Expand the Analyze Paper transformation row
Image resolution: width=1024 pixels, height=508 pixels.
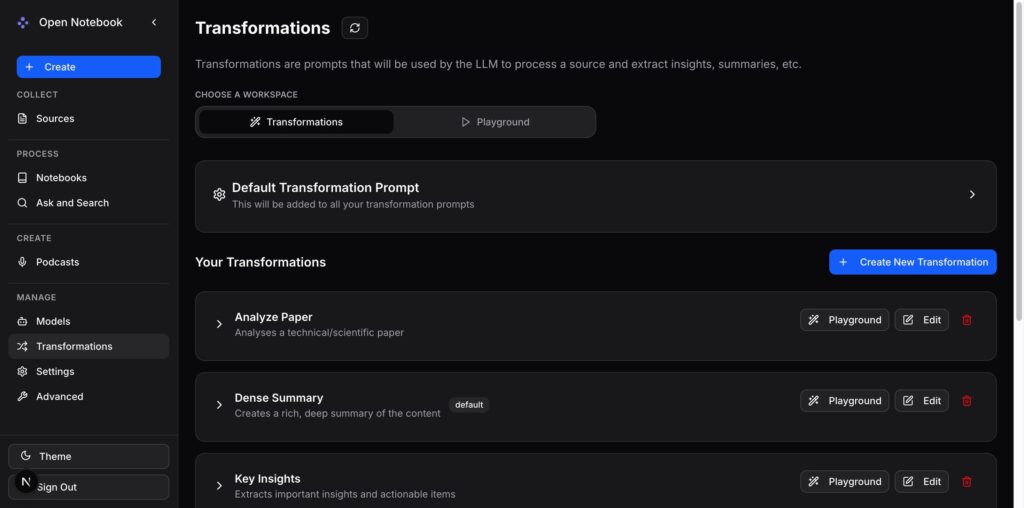(x=219, y=324)
